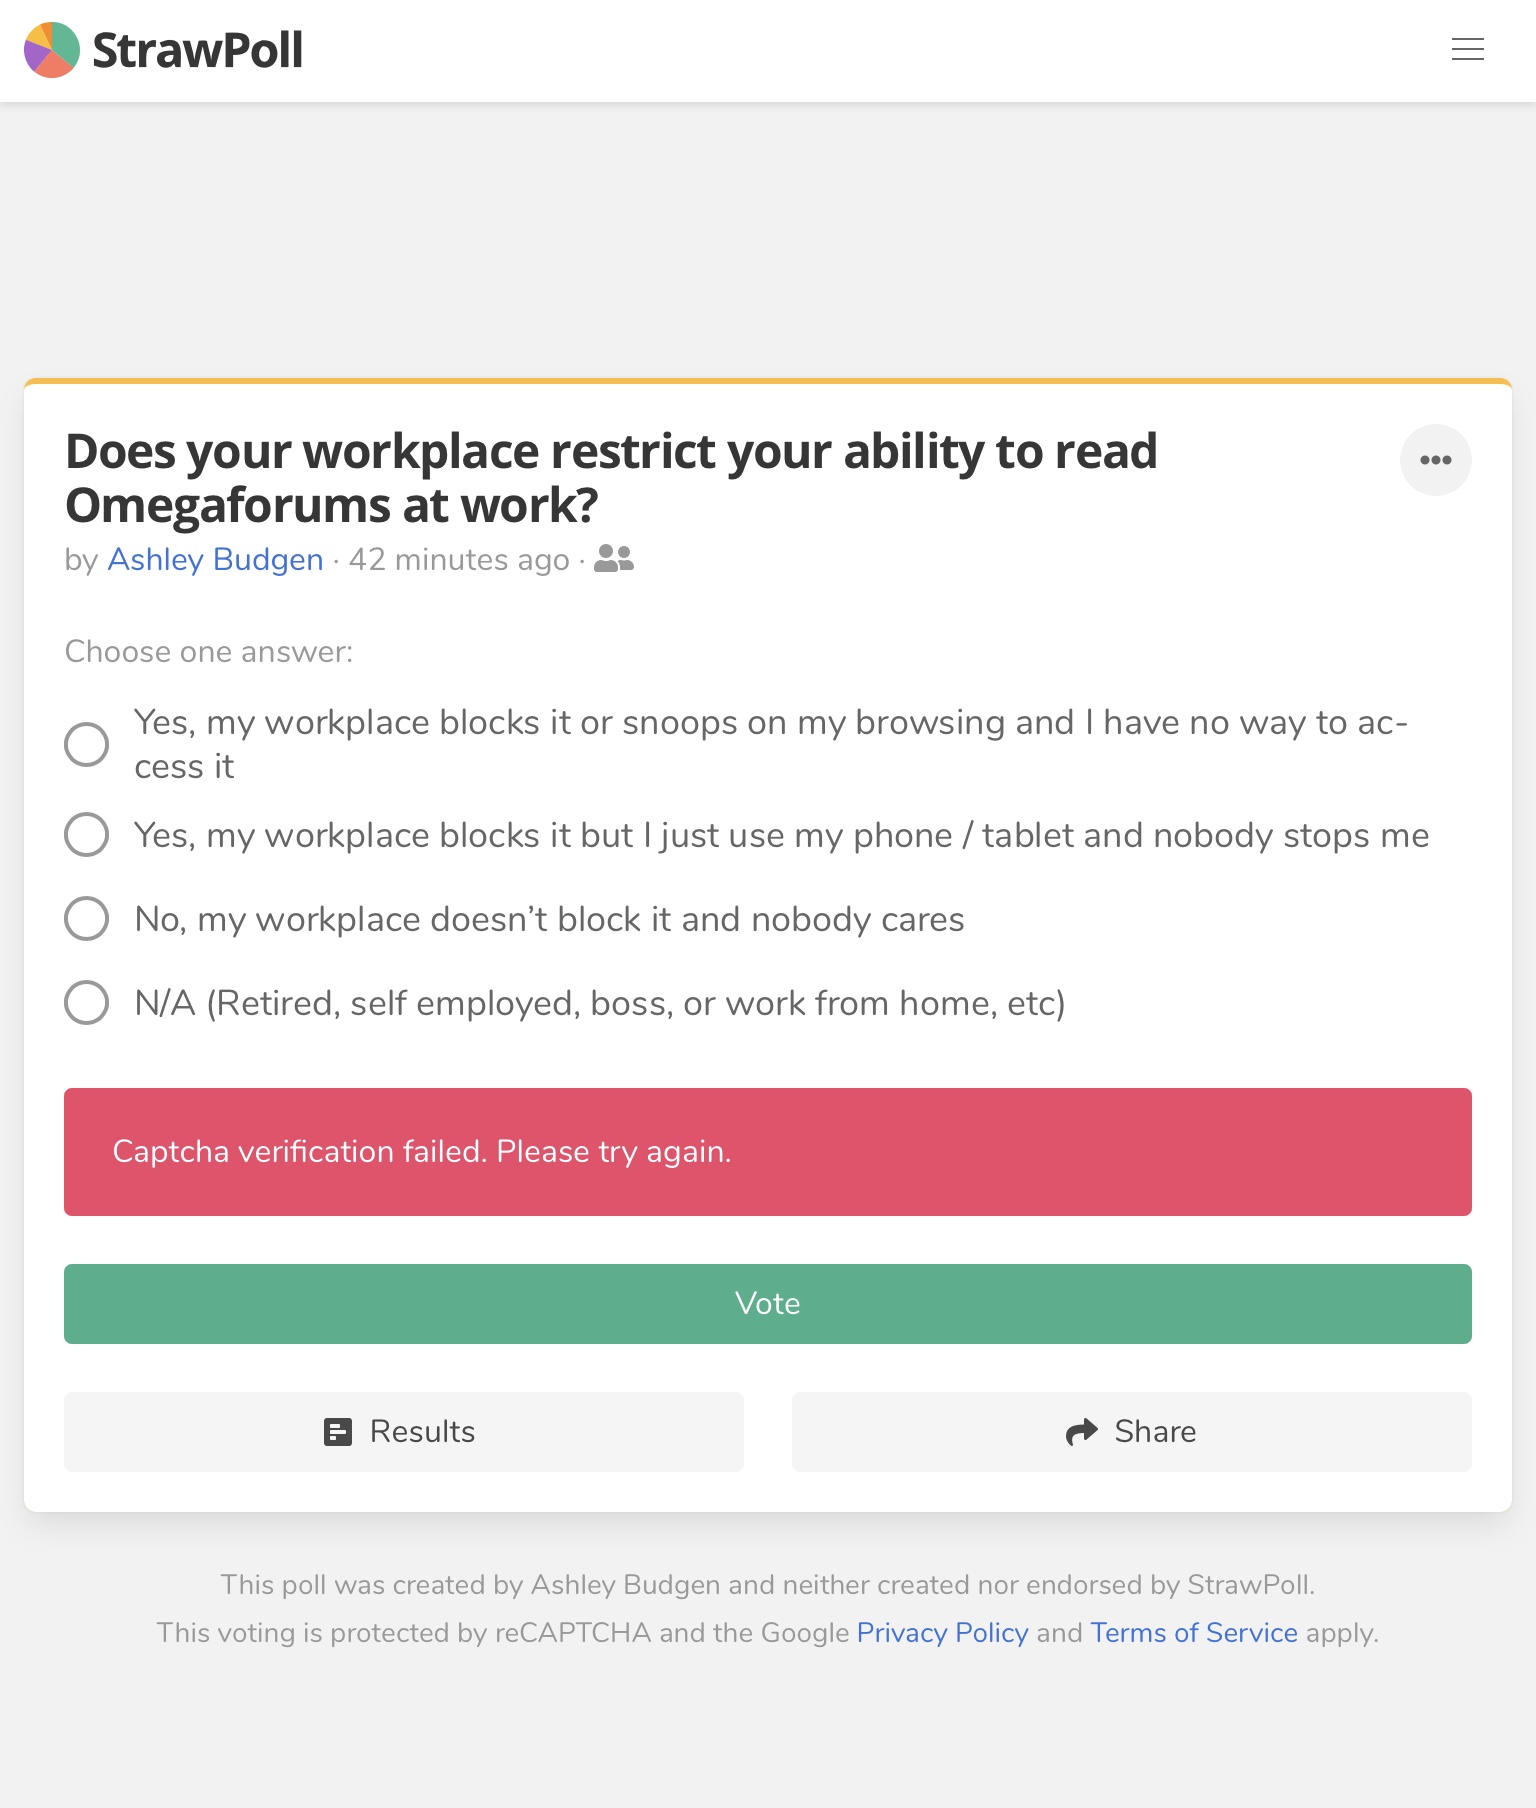This screenshot has width=1536, height=1808.
Task: Click the '42 minutes ago' timestamp
Action: pyautogui.click(x=459, y=559)
